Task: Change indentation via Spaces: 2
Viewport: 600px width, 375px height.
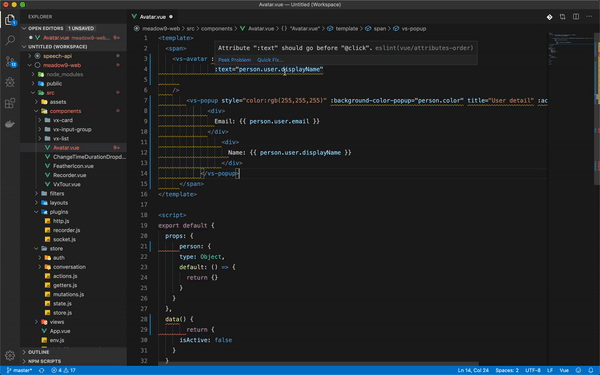Action: 507,370
